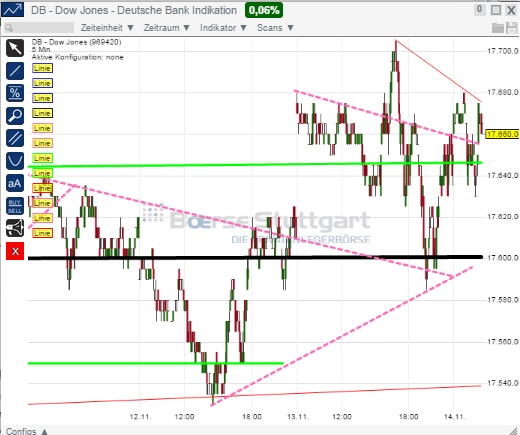The height and width of the screenshot is (435, 520).
Task: Expand the Configs panel
Action: pos(27,431)
